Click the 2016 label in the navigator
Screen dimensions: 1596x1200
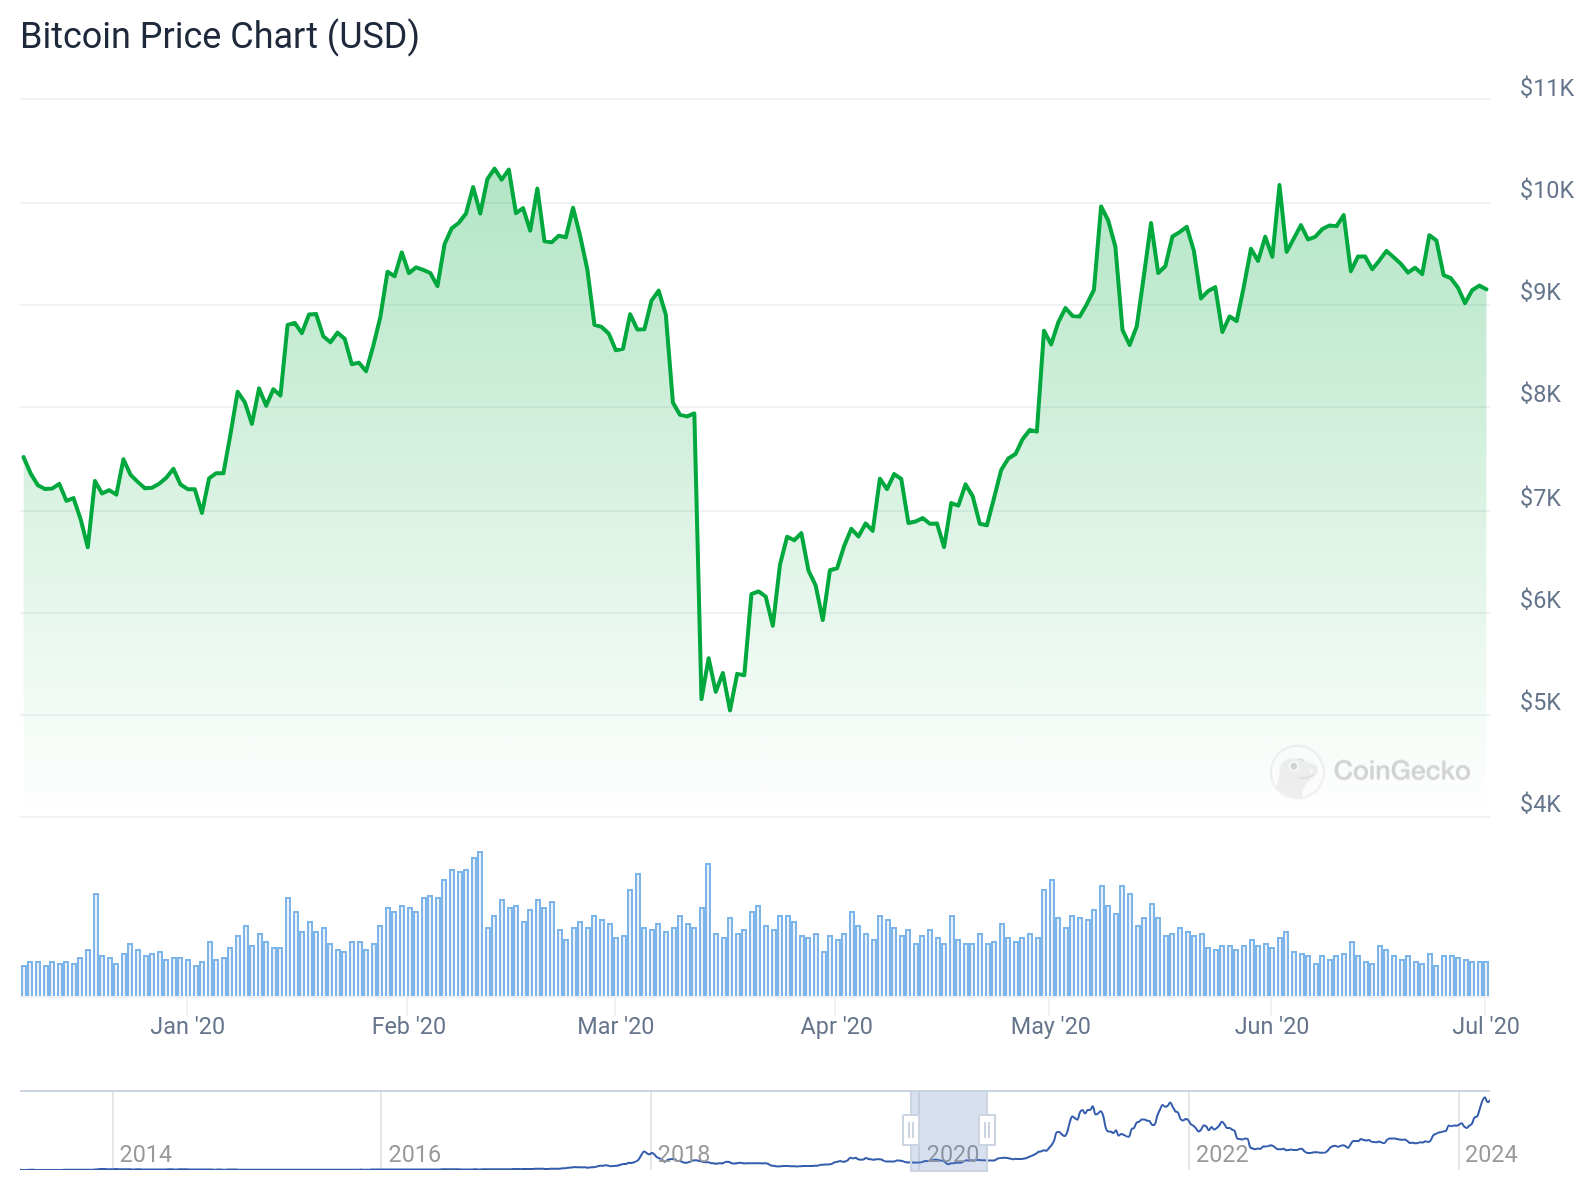coord(415,1154)
